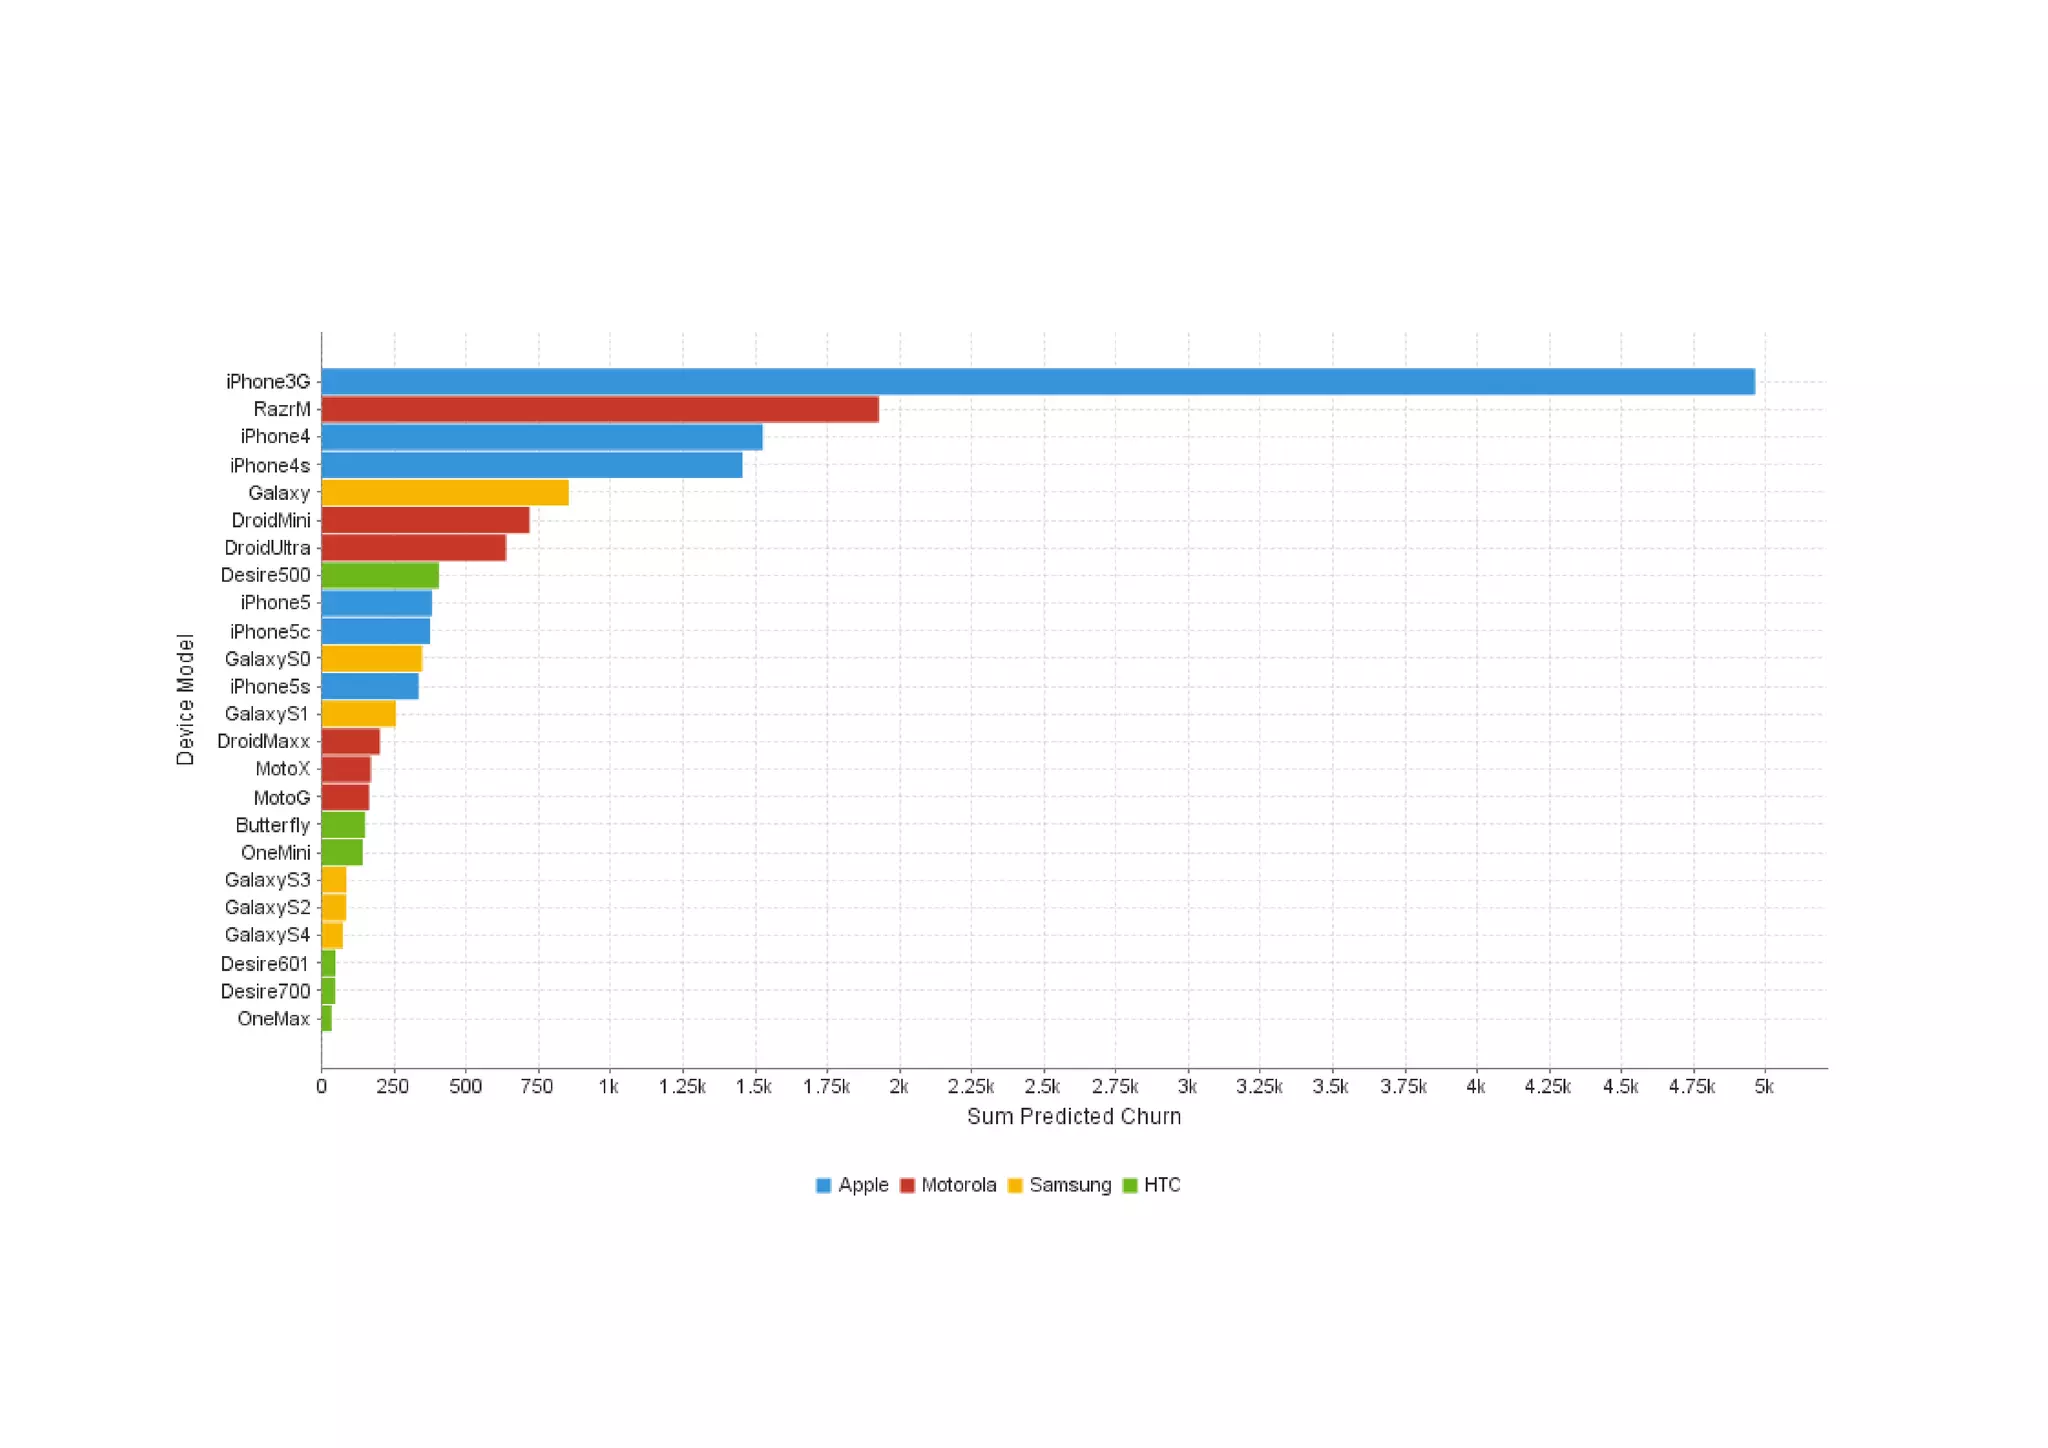Image resolution: width=2048 pixels, height=1448 pixels.
Task: Click the HTC legend color swatch
Action: click(x=1130, y=1185)
